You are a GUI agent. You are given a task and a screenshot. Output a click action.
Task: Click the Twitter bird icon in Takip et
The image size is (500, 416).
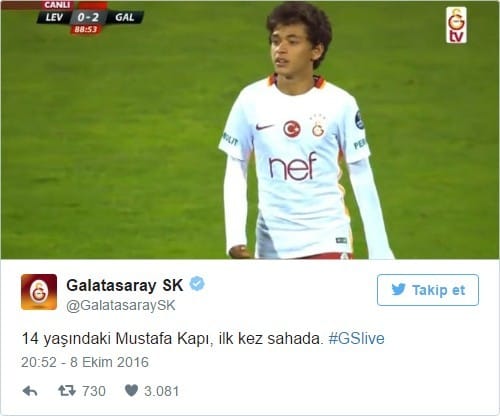coord(399,289)
